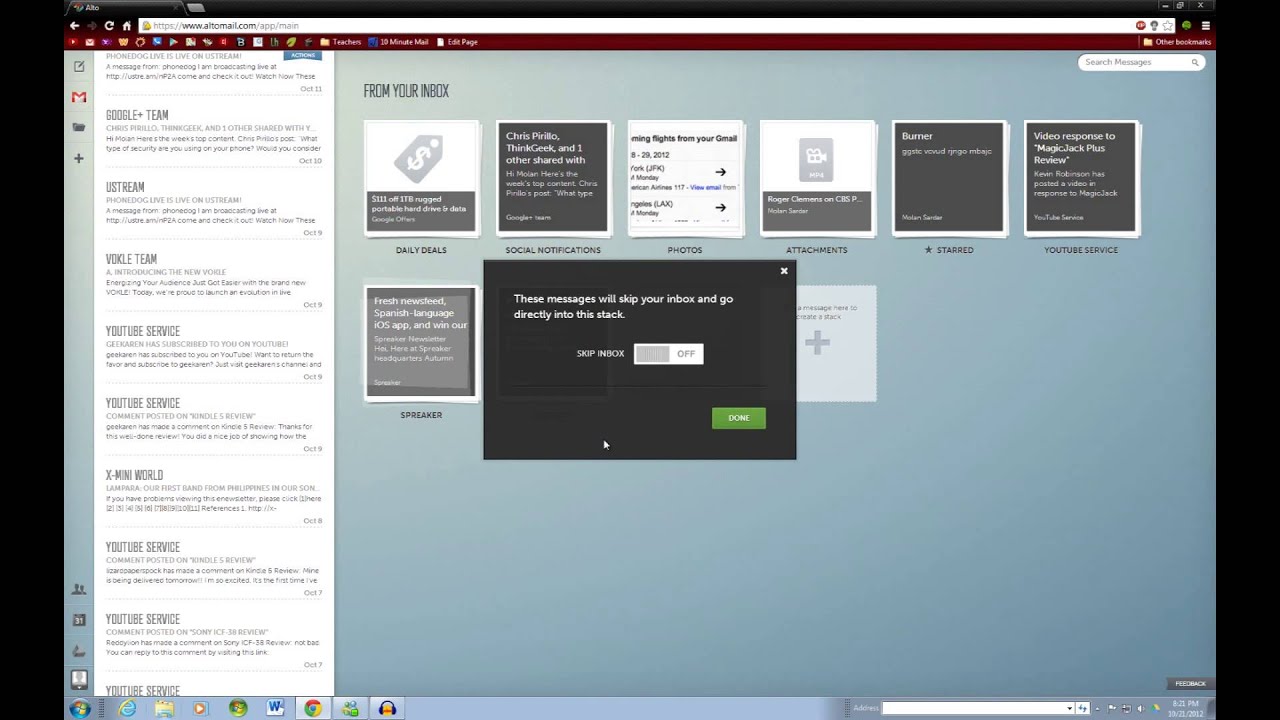This screenshot has width=1280, height=720.
Task: Toggle the Skip Inbox switch
Action: tap(668, 353)
